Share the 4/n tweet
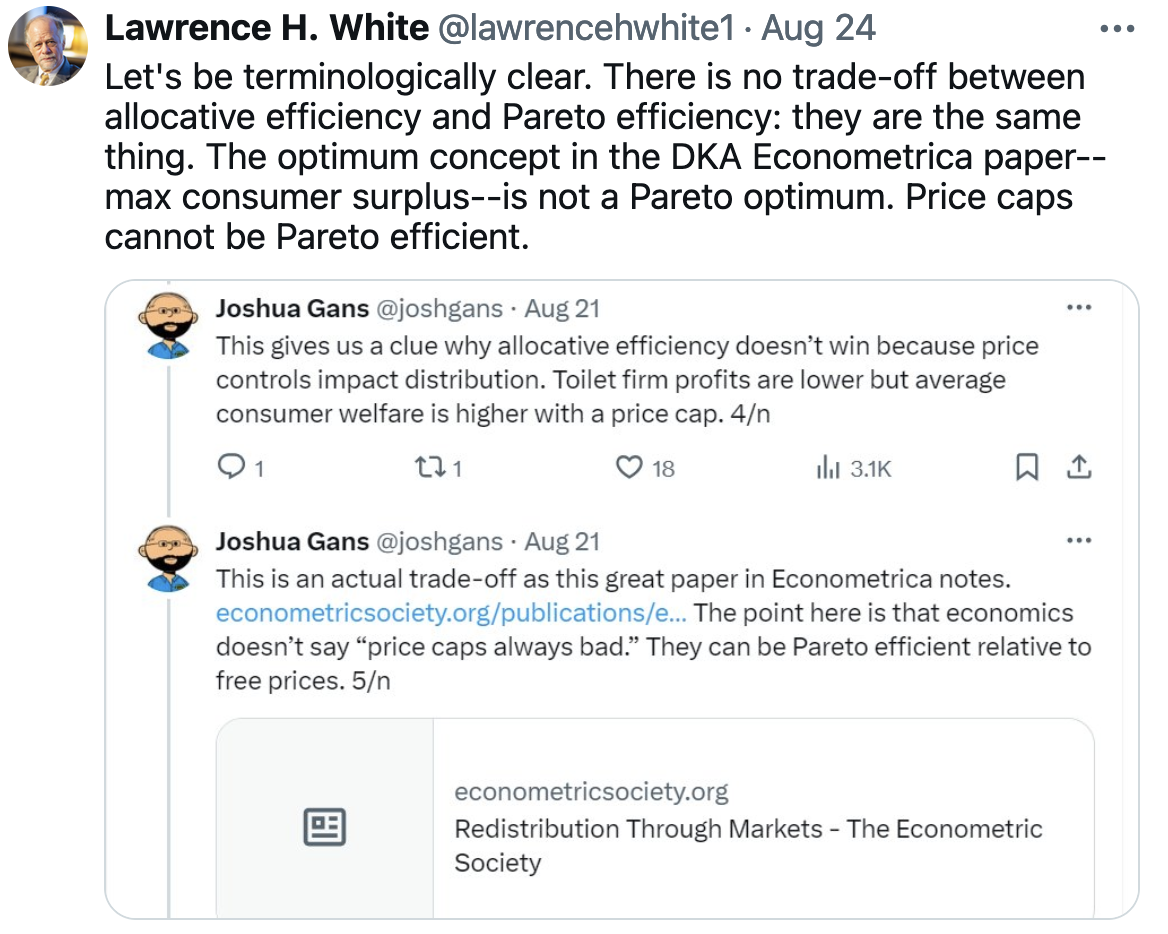1168x934 pixels. [1078, 467]
